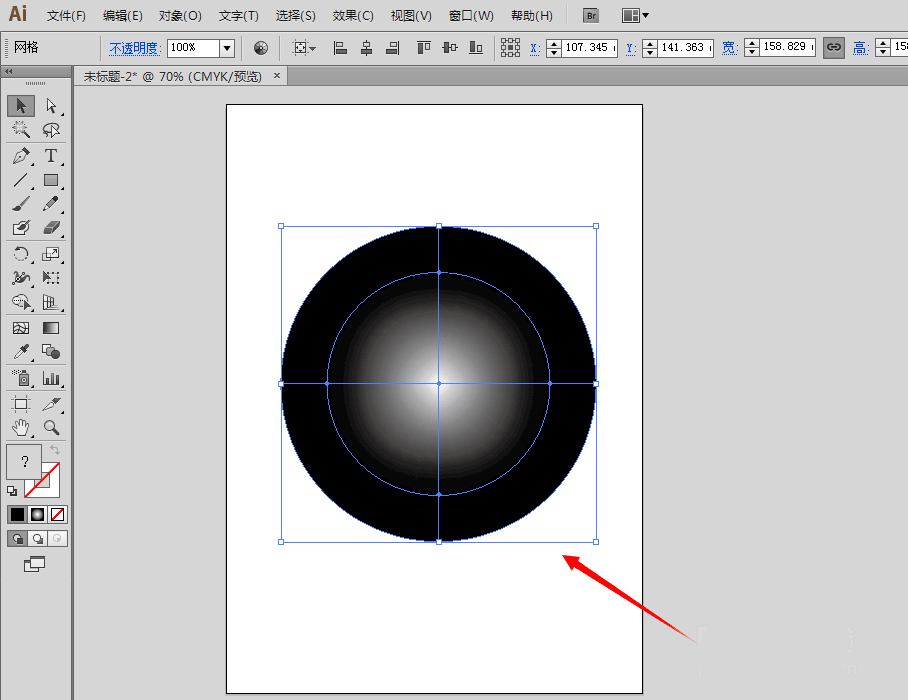The width and height of the screenshot is (908, 700).
Task: Select the Pen tool
Action: 21,155
